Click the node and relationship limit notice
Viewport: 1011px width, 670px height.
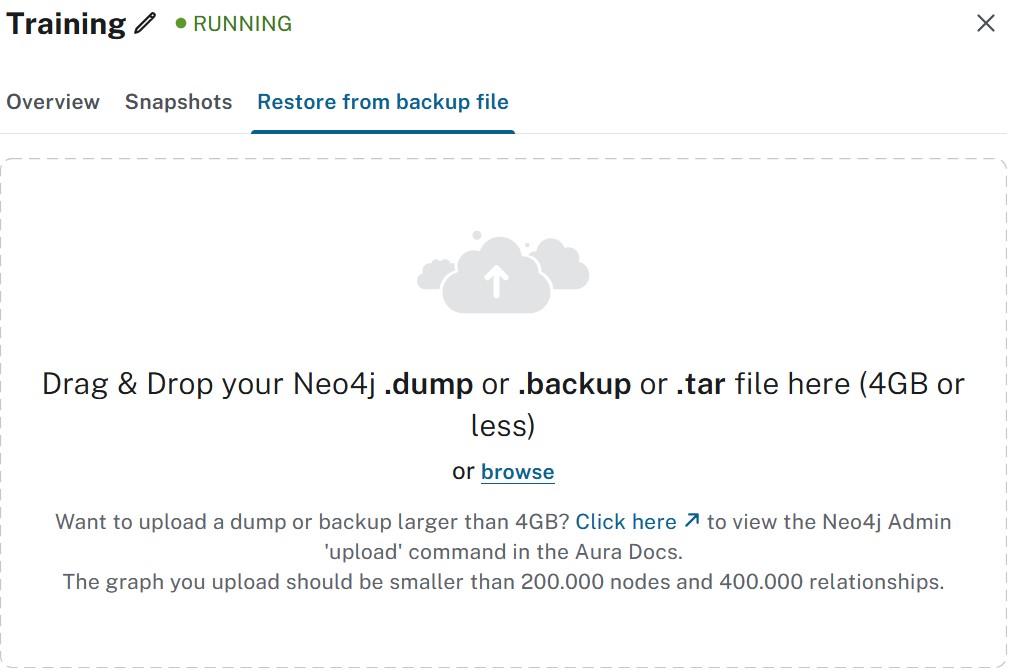click(502, 581)
